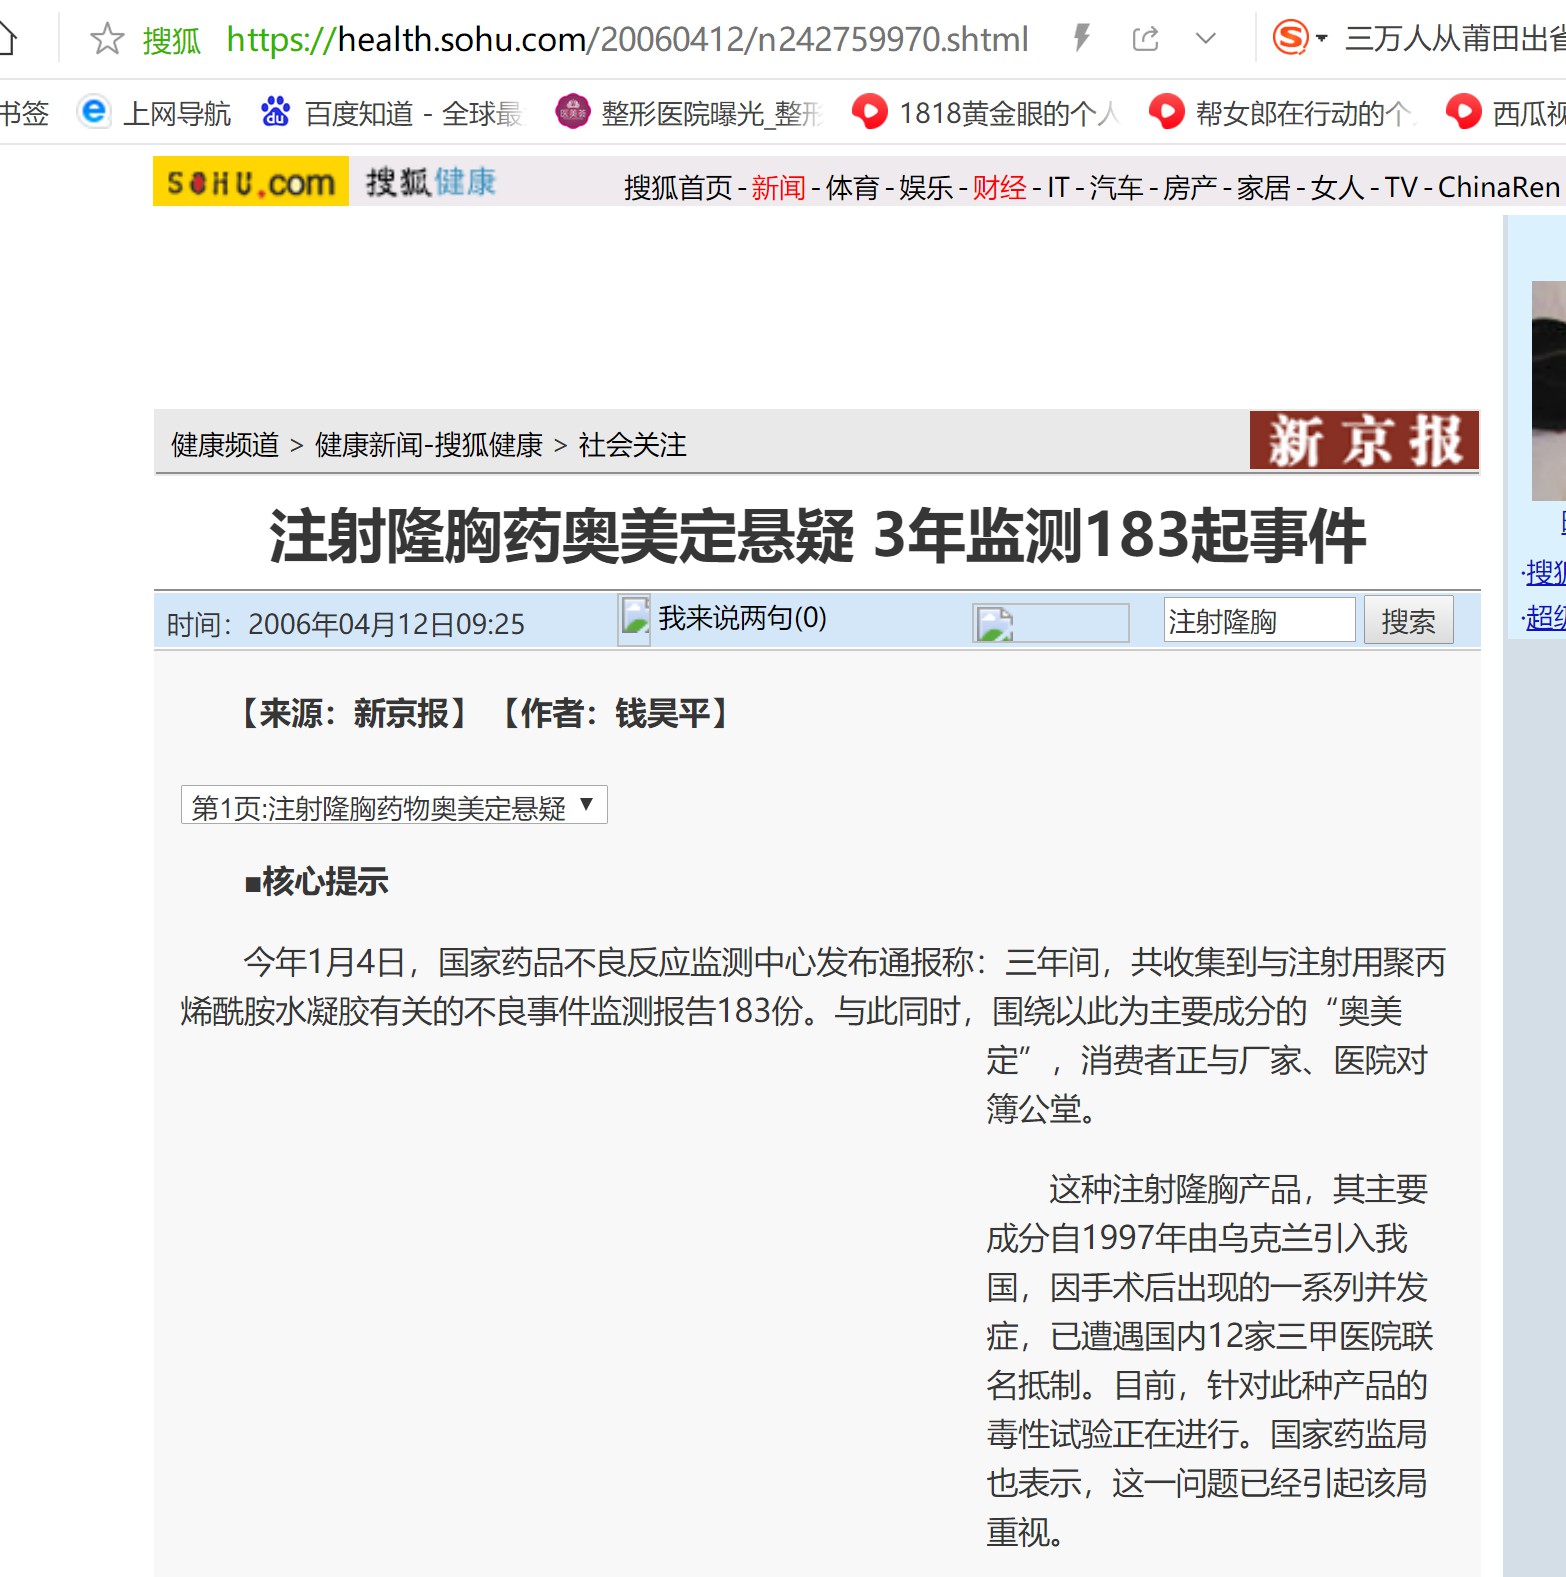
Task: Open IT in top navigation
Action: pos(1058,187)
